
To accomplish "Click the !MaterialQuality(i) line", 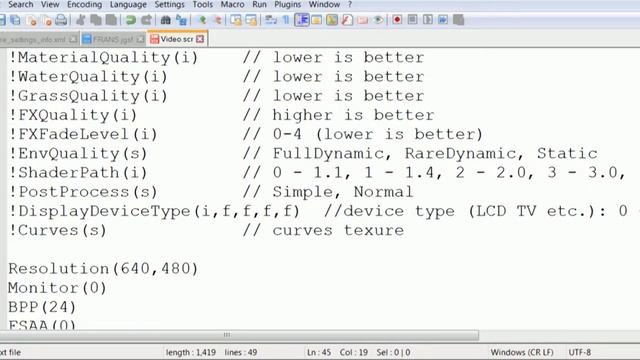I will click(x=103, y=57).
